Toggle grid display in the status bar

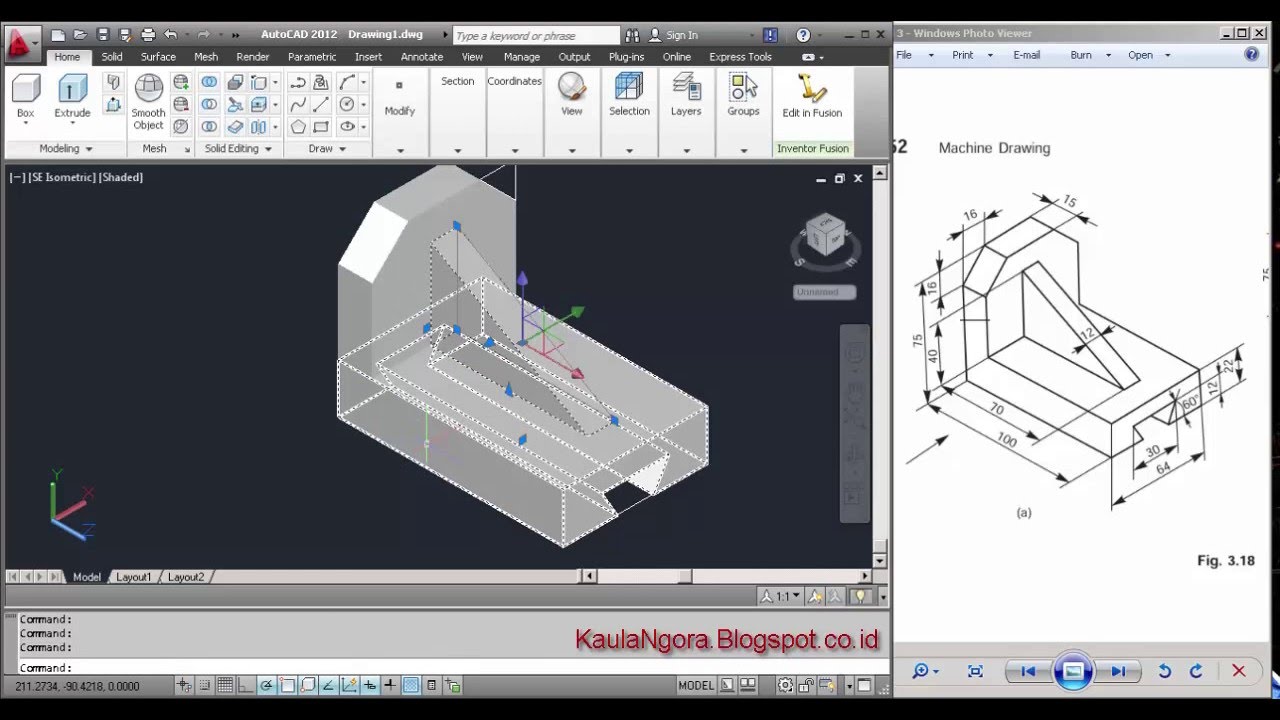[227, 686]
